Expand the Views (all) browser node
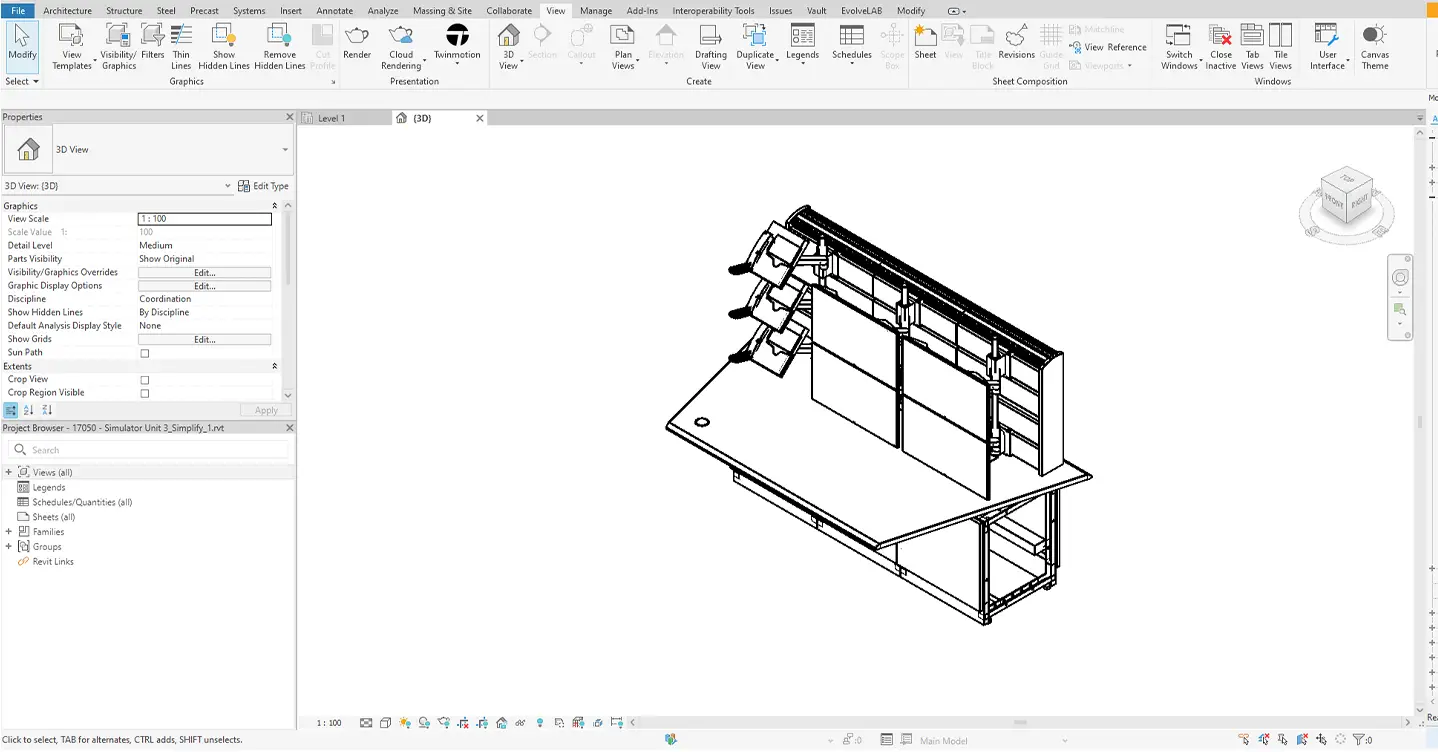This screenshot has width=1438, height=752. 9,471
